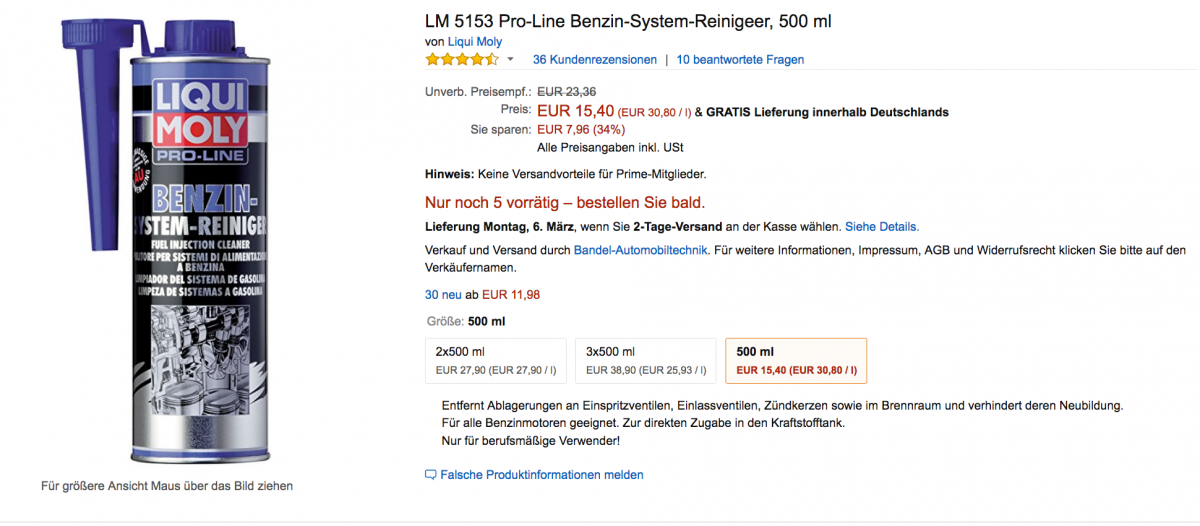Select the single 500 ml size option
Image resolution: width=1200 pixels, height=526 pixels.
[795, 360]
